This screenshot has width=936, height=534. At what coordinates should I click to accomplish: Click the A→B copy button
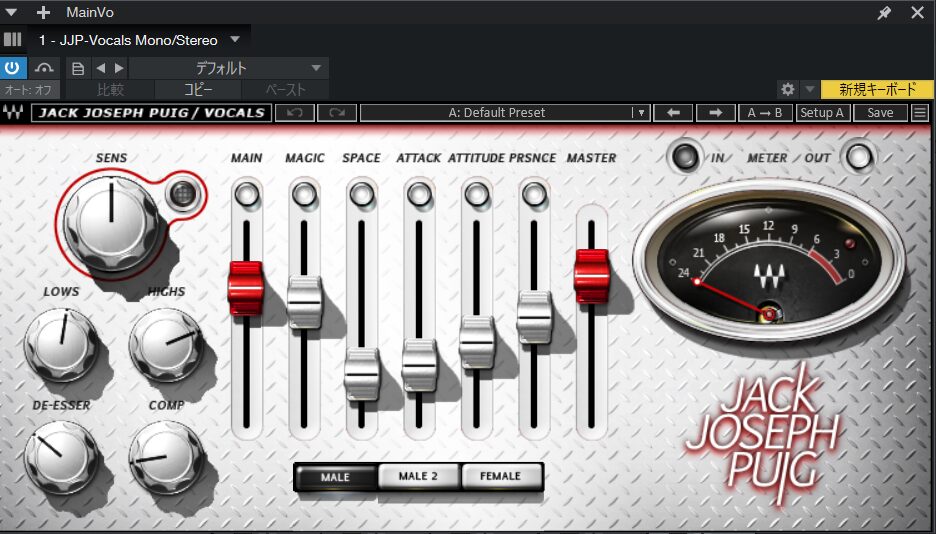[765, 113]
